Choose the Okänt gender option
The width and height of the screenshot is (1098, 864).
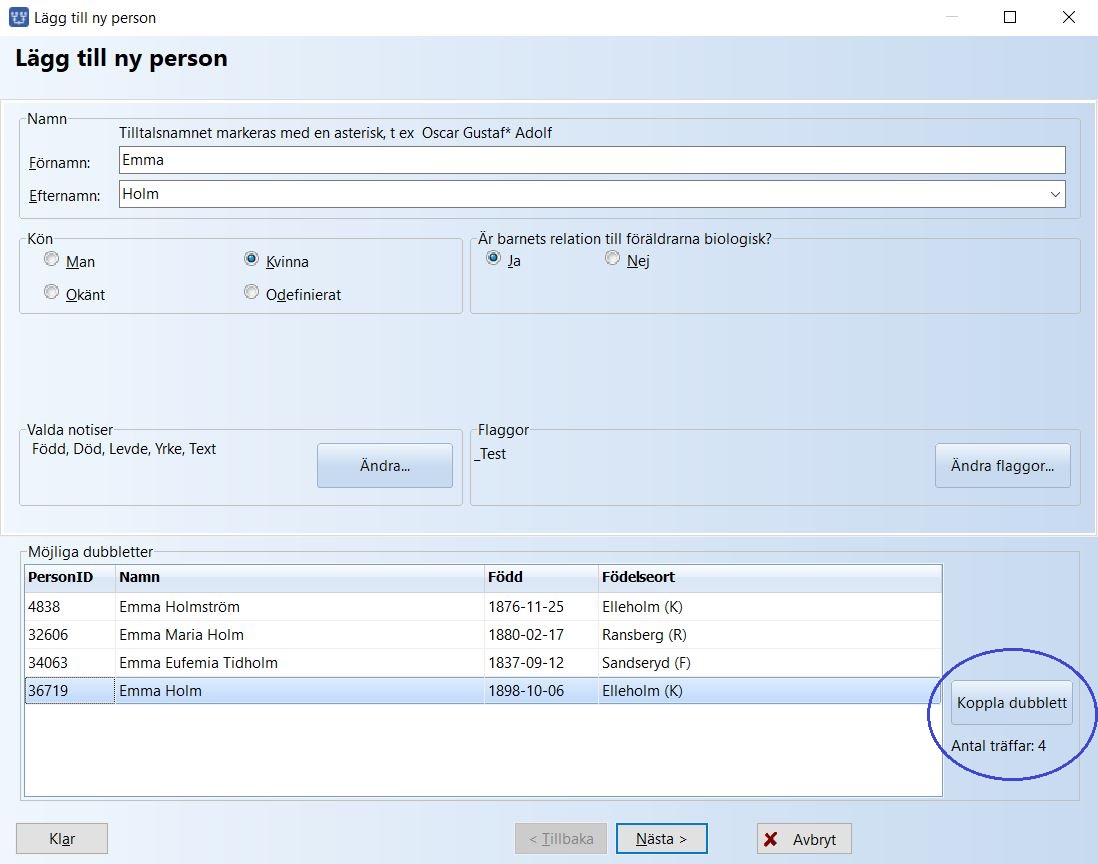51,291
